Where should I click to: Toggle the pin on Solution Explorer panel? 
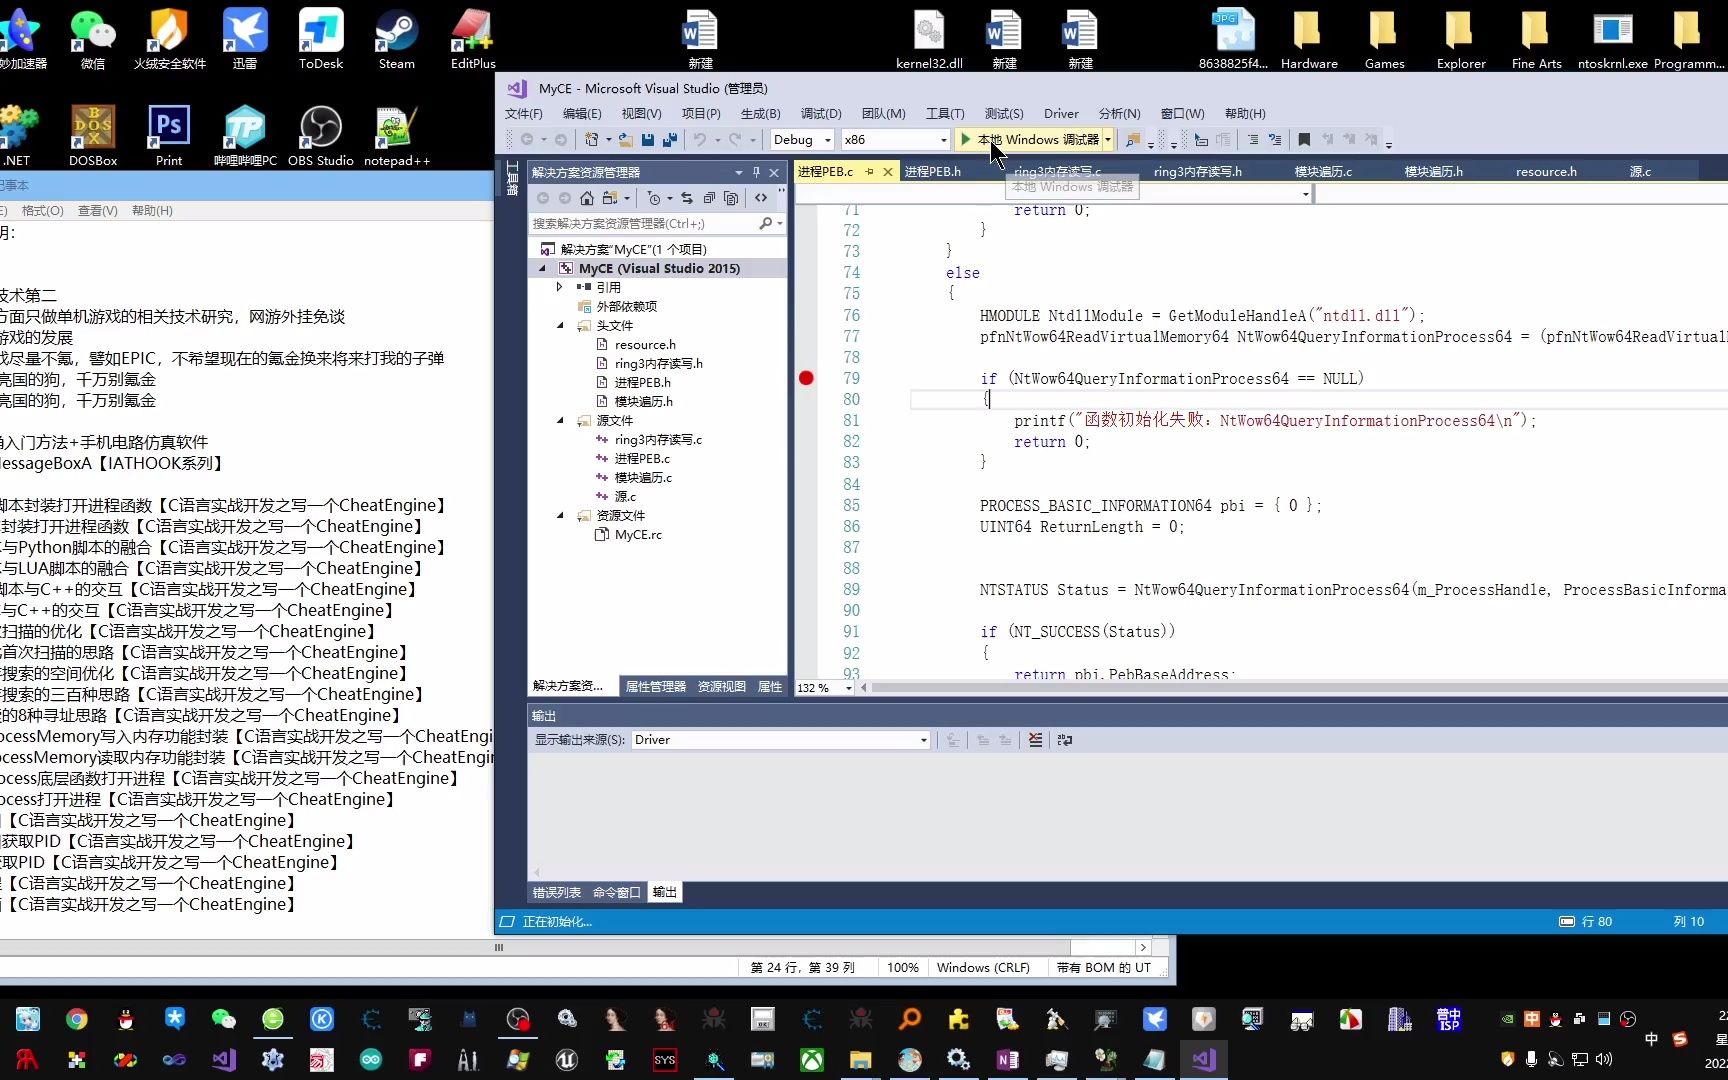[x=756, y=172]
